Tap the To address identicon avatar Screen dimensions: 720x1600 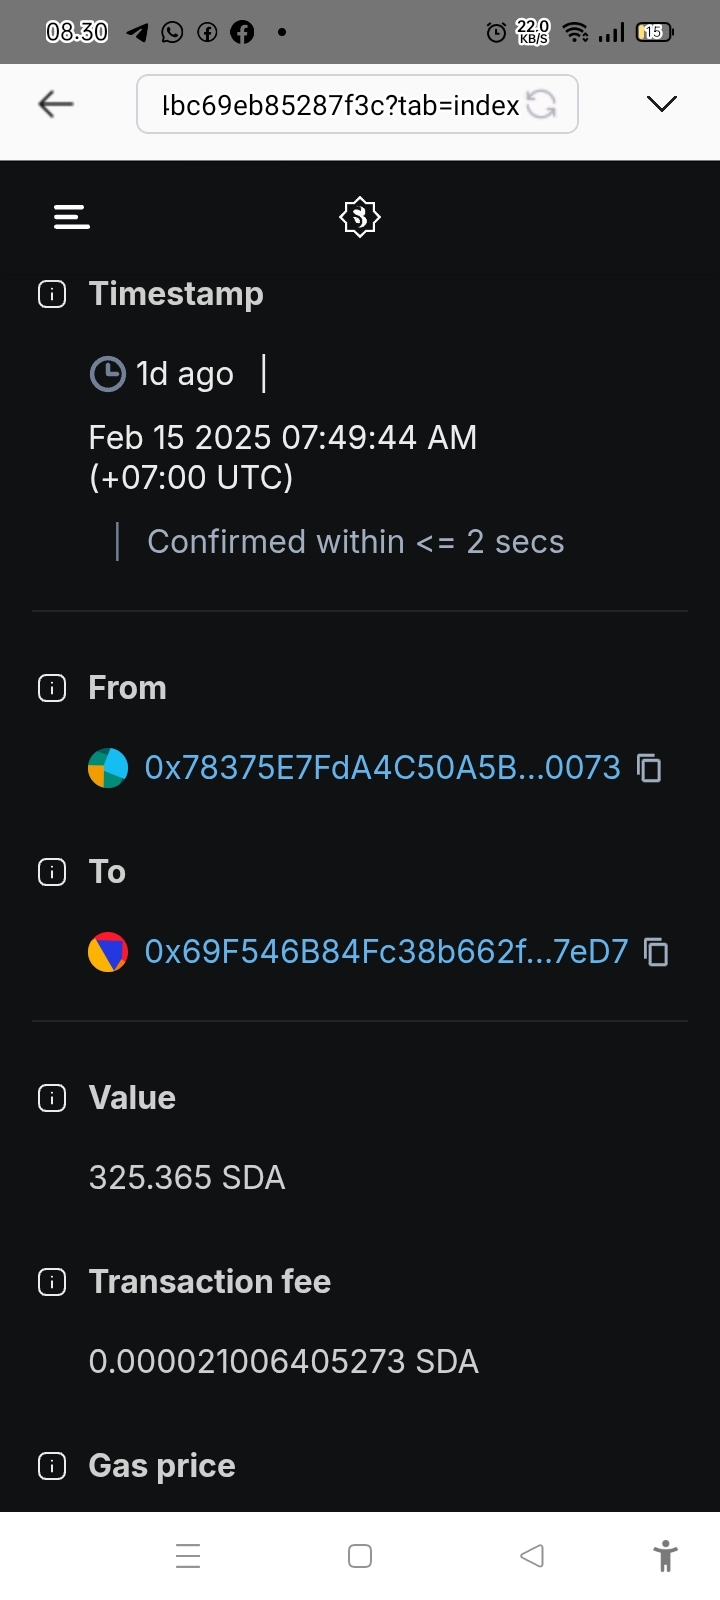pyautogui.click(x=108, y=952)
